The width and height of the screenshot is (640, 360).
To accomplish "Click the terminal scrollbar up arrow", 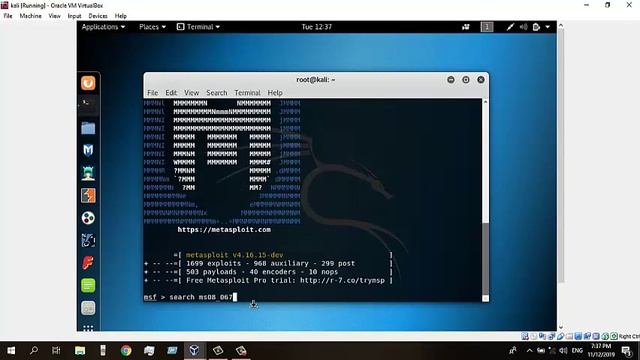I will (x=485, y=102).
